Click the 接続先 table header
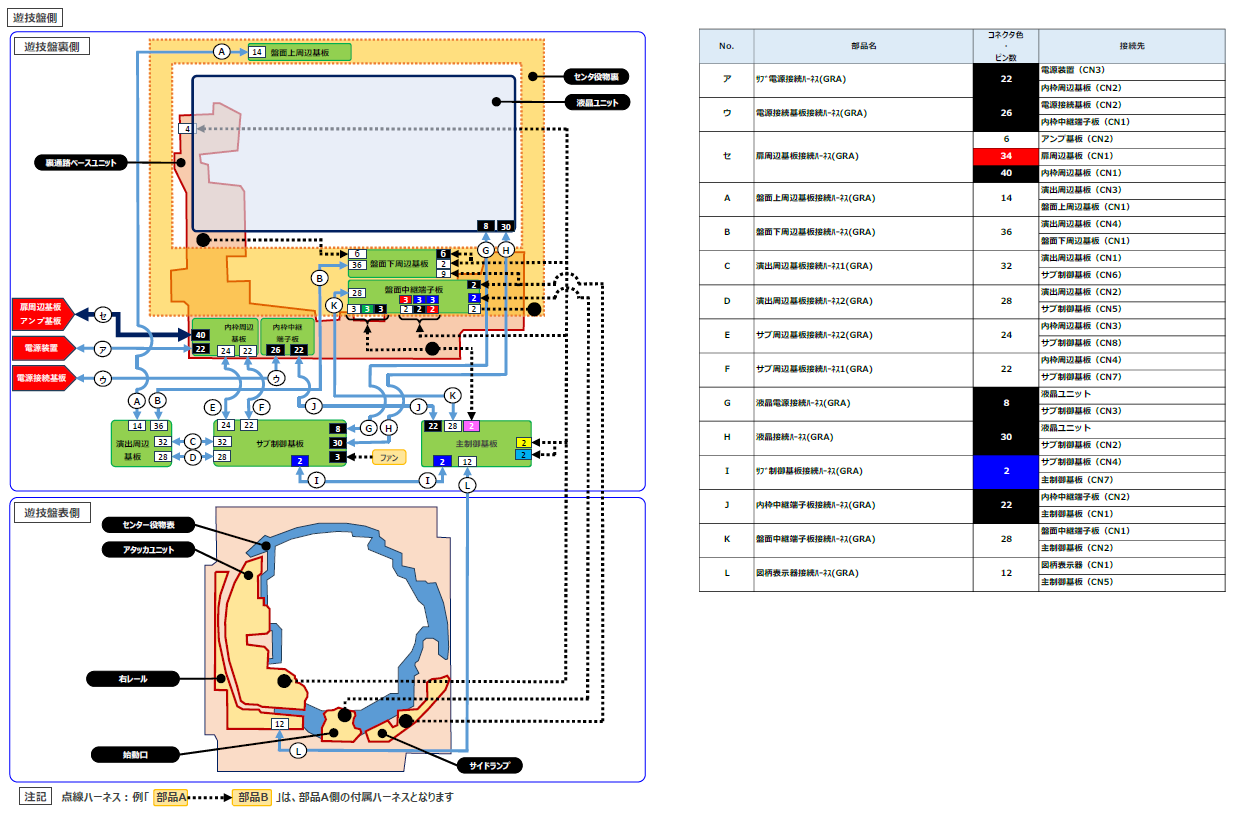Screen dimensions: 1256x813 [x=1132, y=46]
